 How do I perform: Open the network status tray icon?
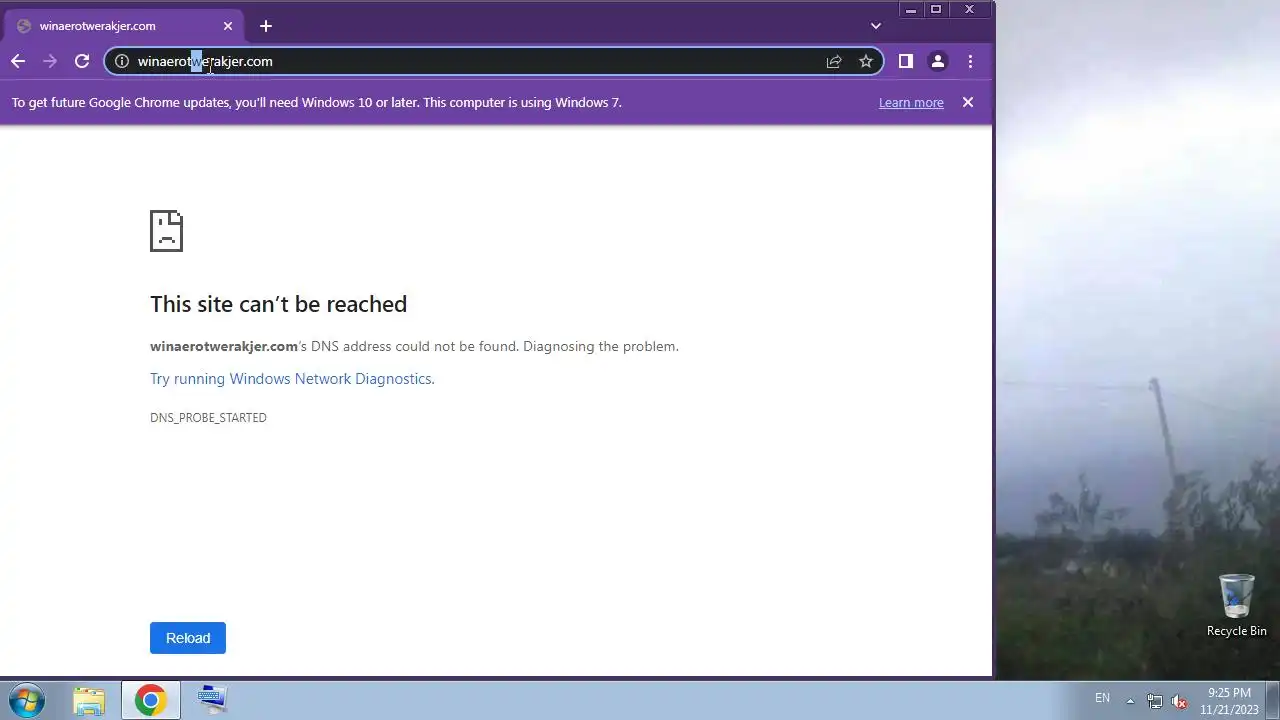pyautogui.click(x=1155, y=701)
